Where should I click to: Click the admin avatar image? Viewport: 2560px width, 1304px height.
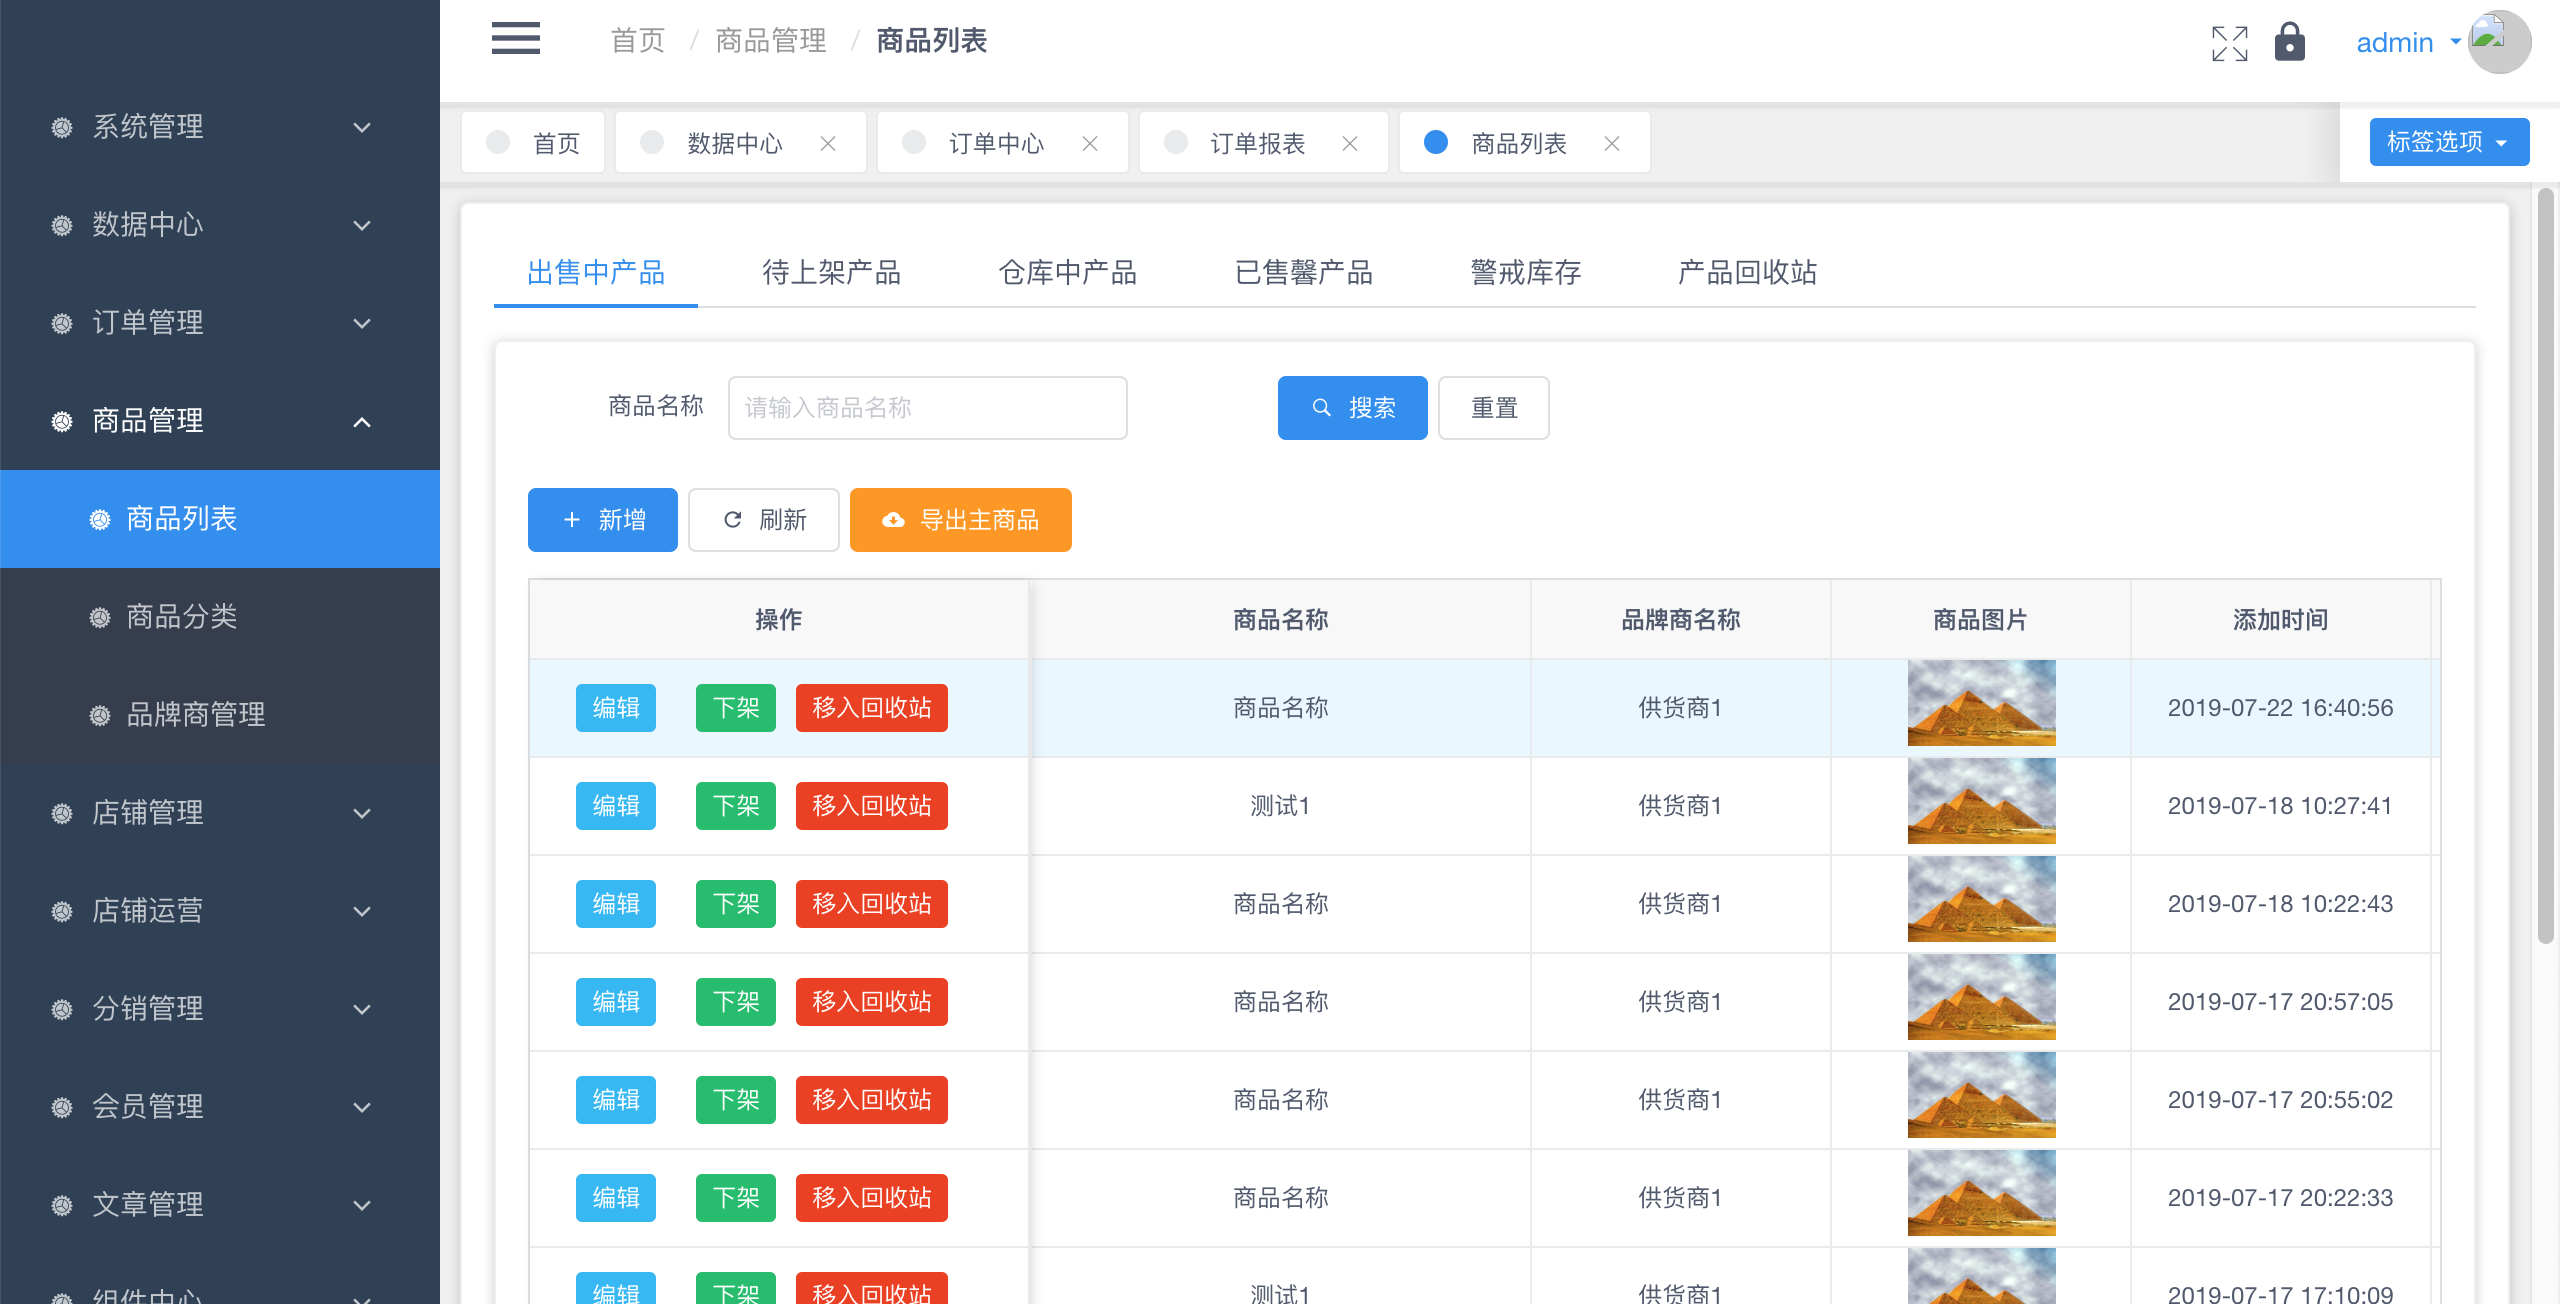point(2498,42)
